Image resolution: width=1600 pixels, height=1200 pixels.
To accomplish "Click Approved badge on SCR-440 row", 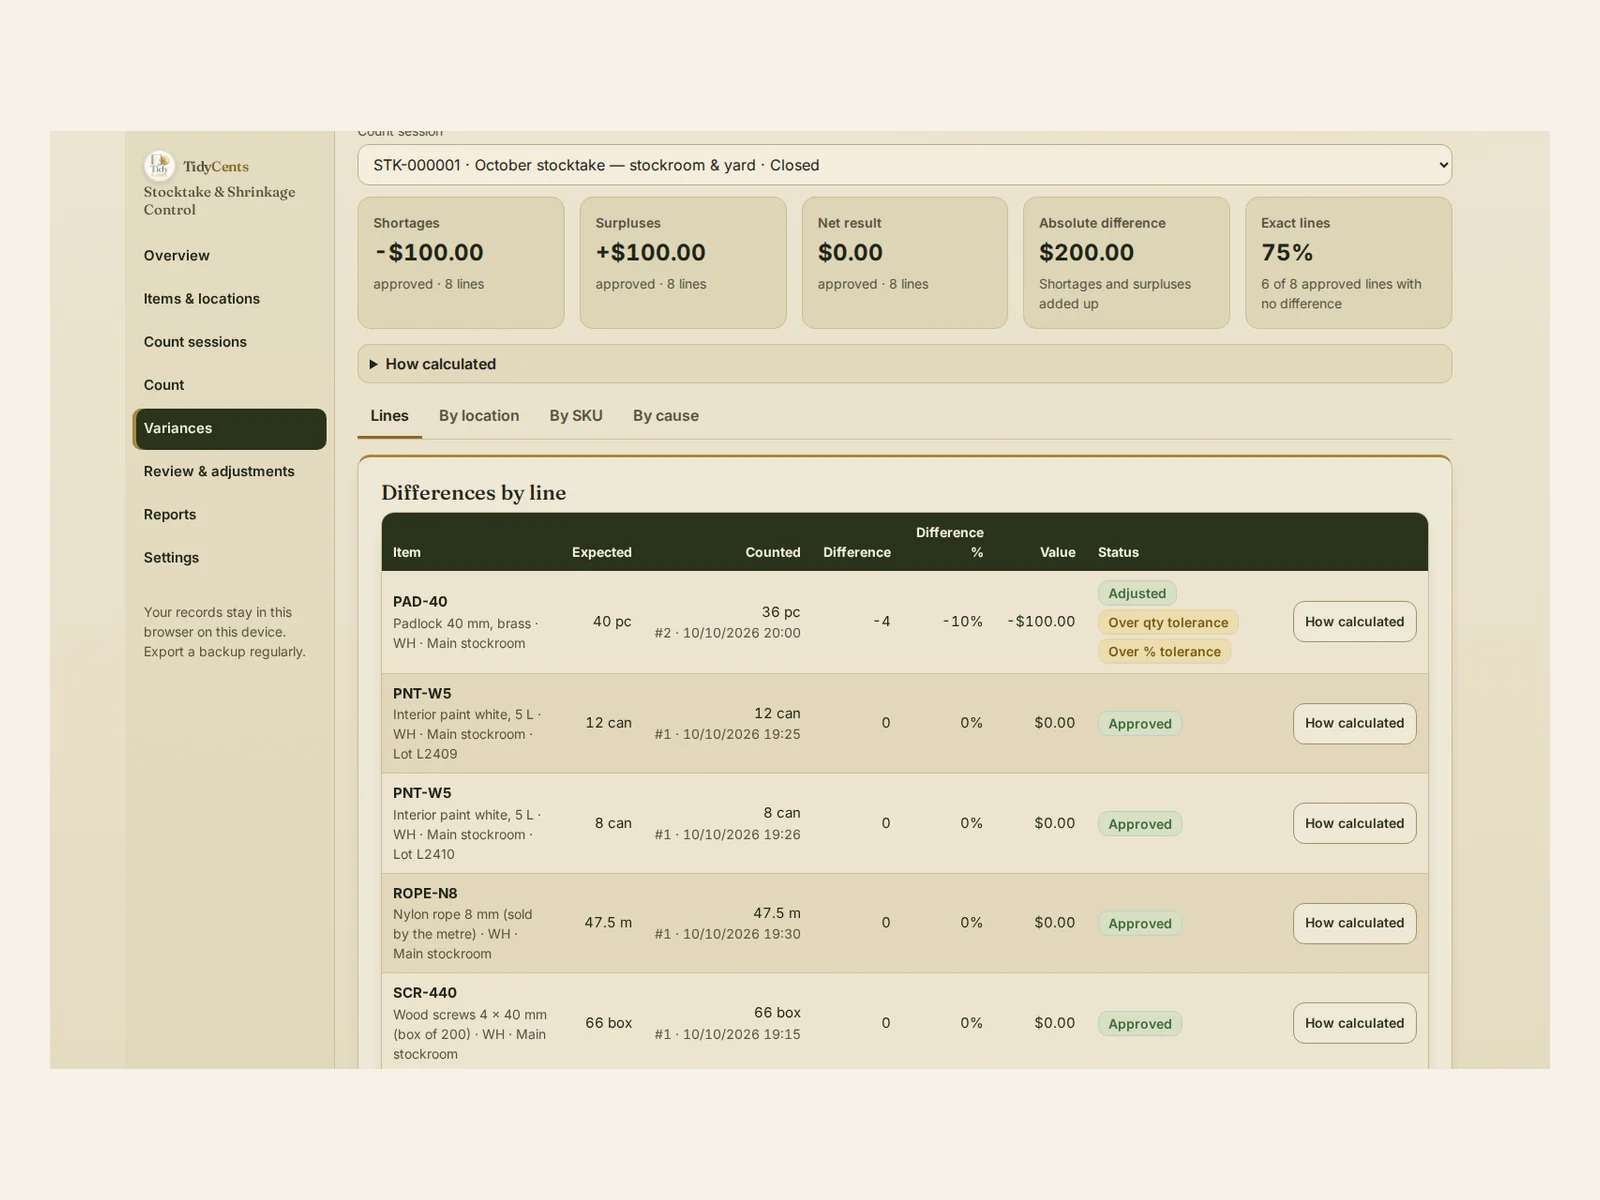I will [x=1140, y=1023].
